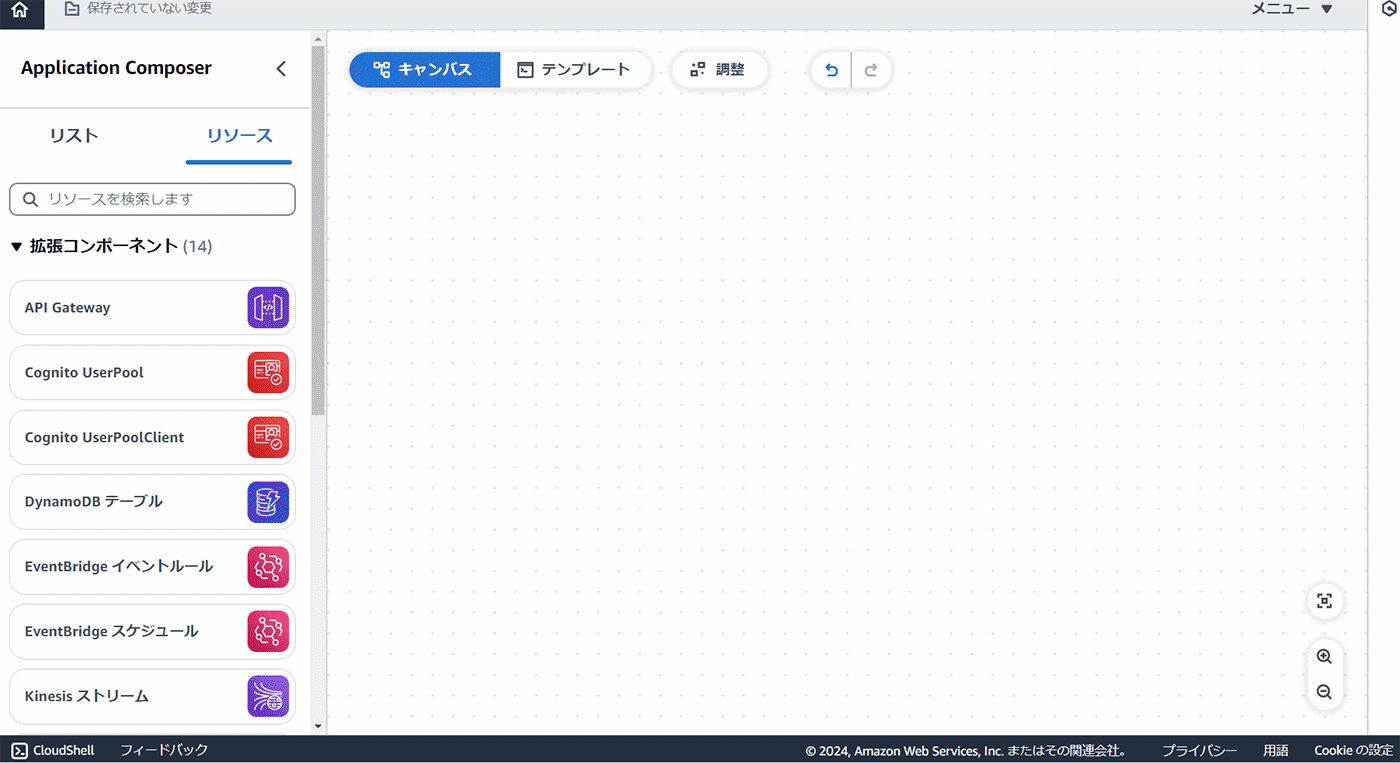Open the 用語 link
Screen dimensions: 1400x763
(x=1275, y=750)
